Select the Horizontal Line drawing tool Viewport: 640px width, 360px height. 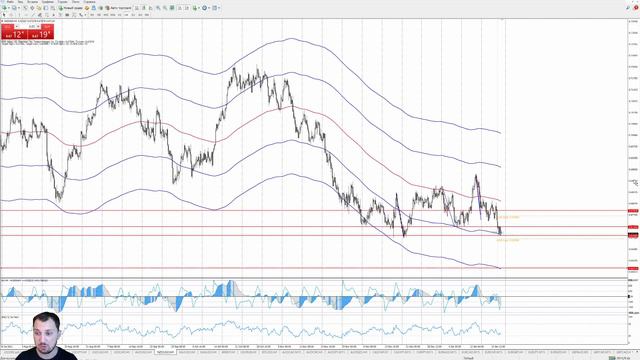click(26, 15)
